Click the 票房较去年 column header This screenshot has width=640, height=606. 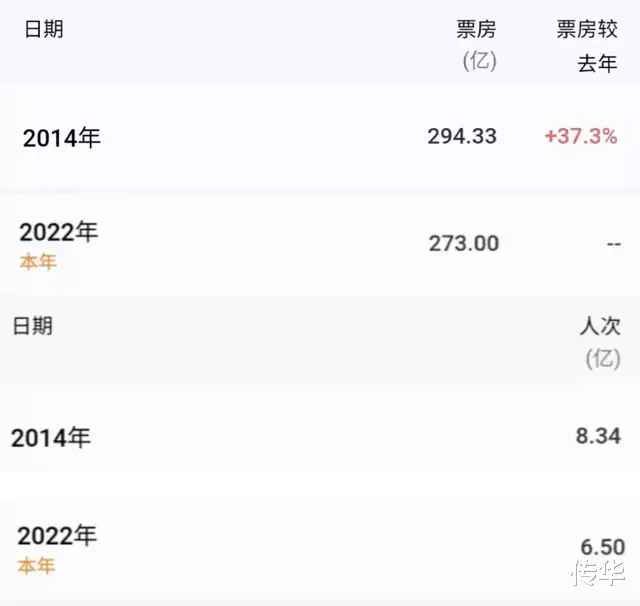587,46
